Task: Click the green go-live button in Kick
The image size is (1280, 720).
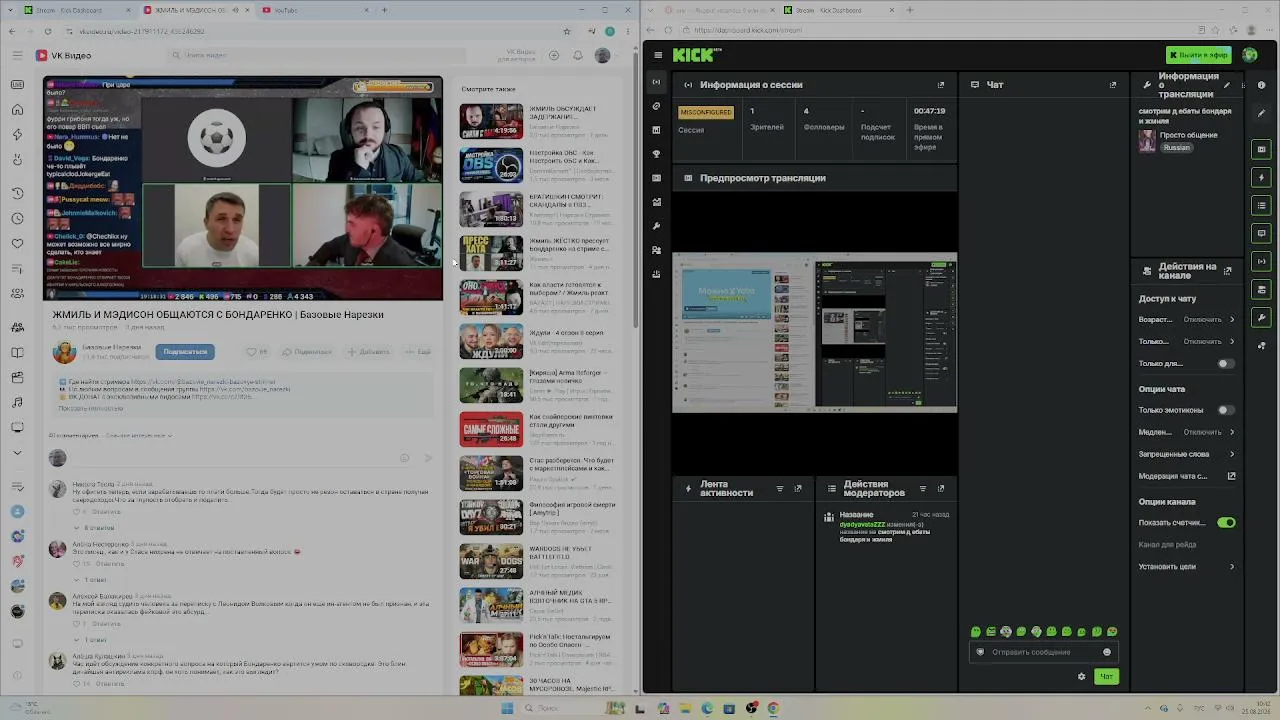Action: [1198, 55]
